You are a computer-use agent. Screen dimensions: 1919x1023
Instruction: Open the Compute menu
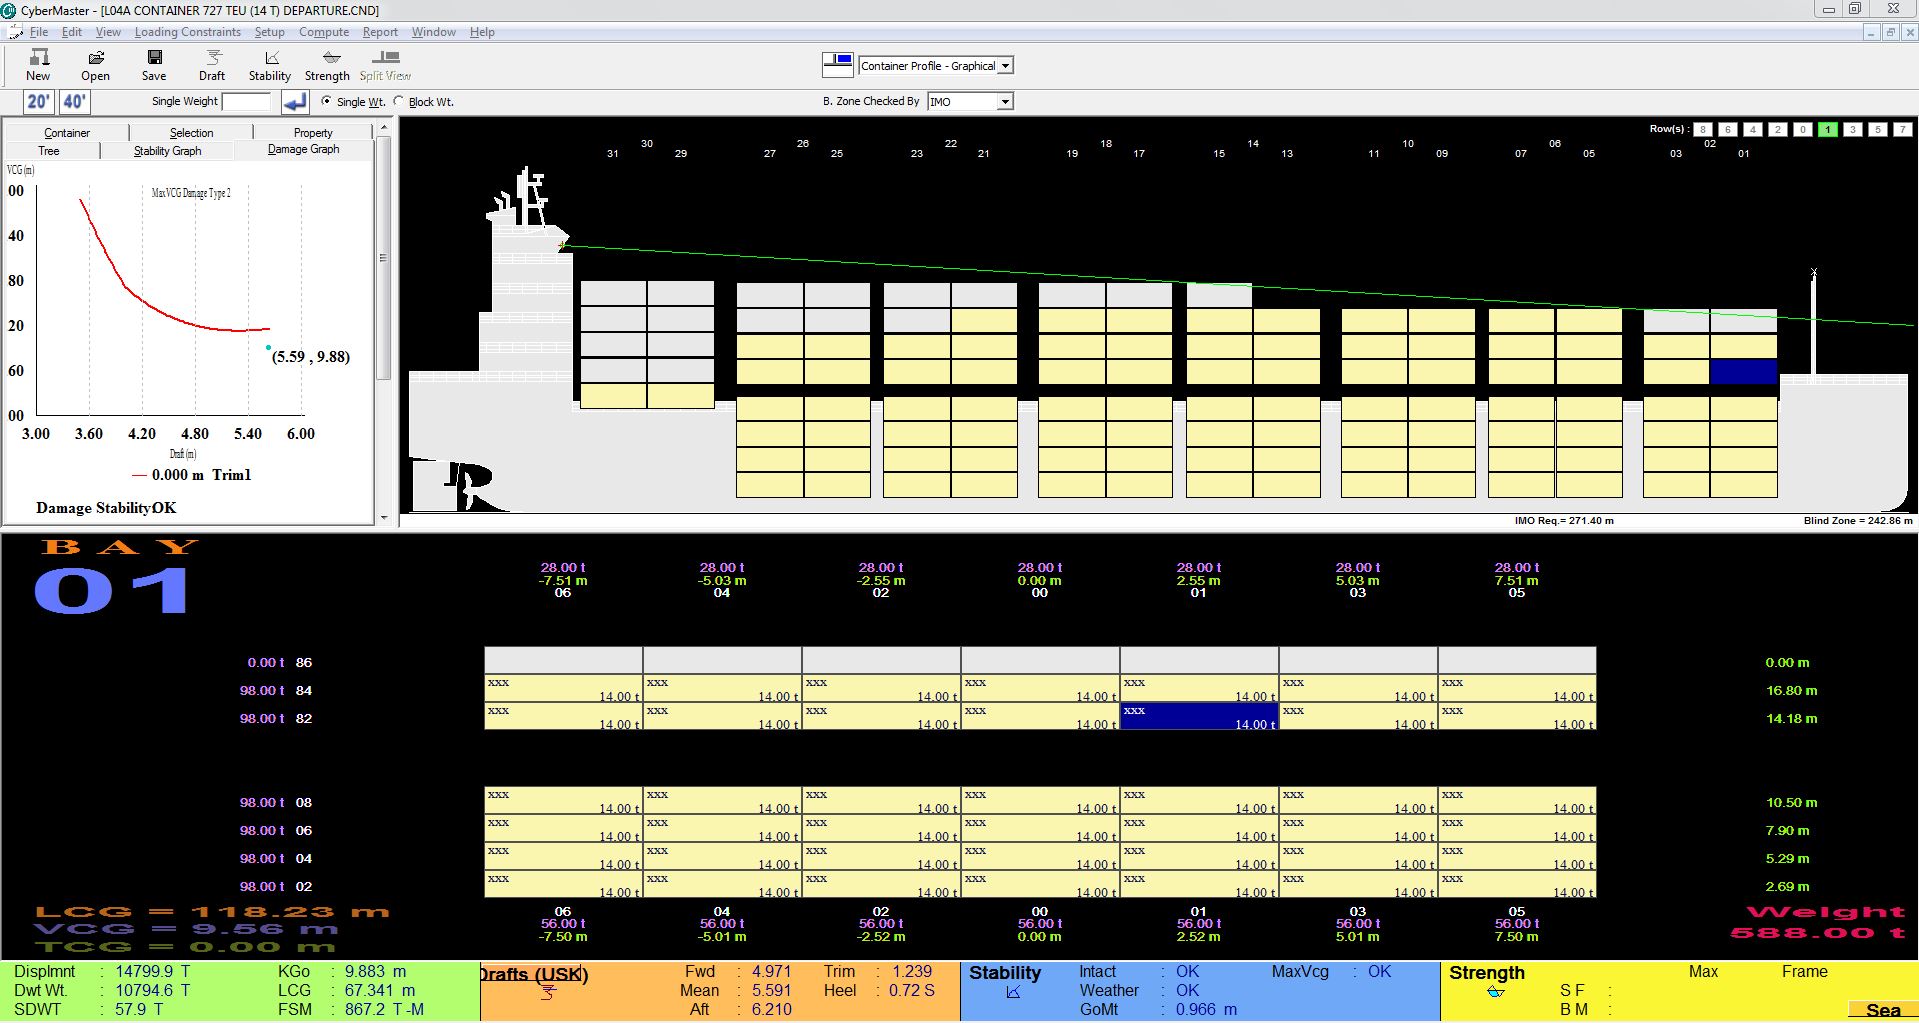coord(324,32)
